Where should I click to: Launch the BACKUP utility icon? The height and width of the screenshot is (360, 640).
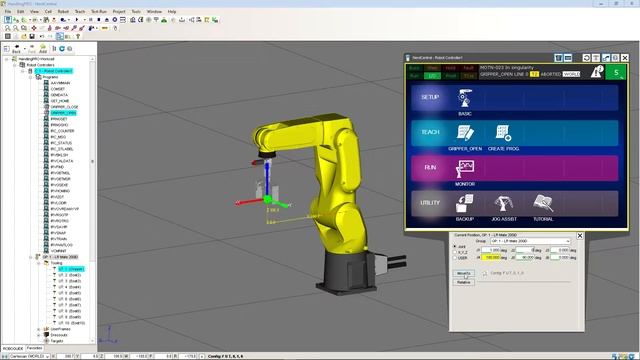click(464, 204)
